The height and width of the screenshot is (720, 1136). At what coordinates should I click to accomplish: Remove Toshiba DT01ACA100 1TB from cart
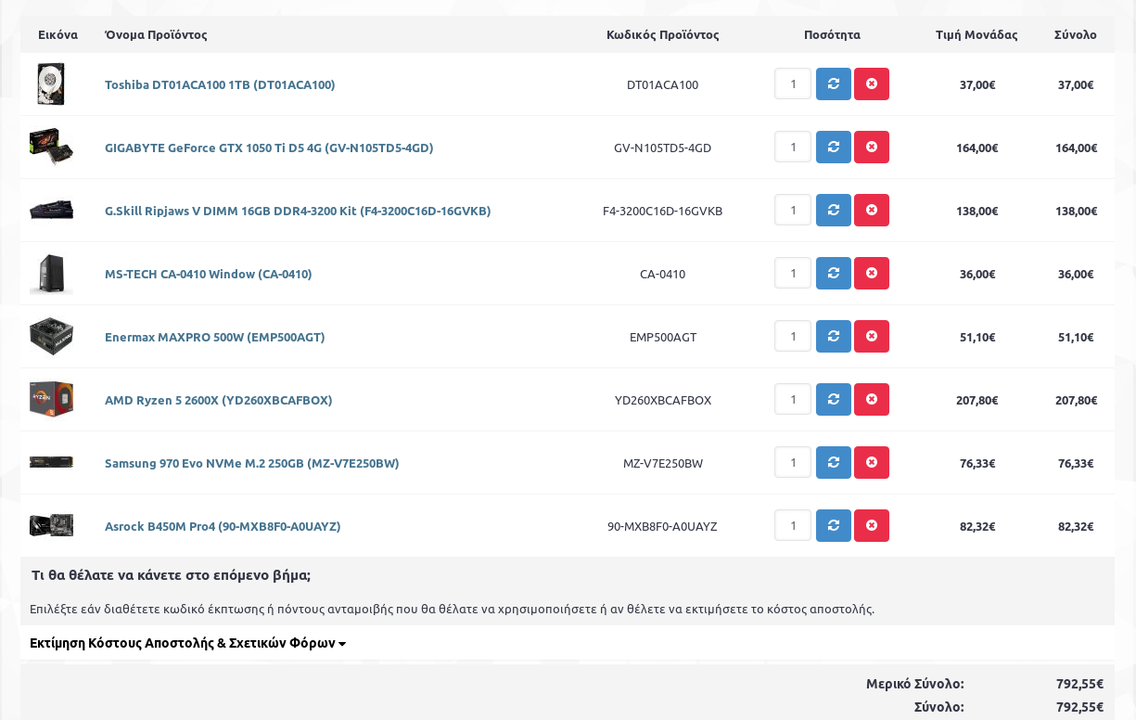[x=872, y=84]
